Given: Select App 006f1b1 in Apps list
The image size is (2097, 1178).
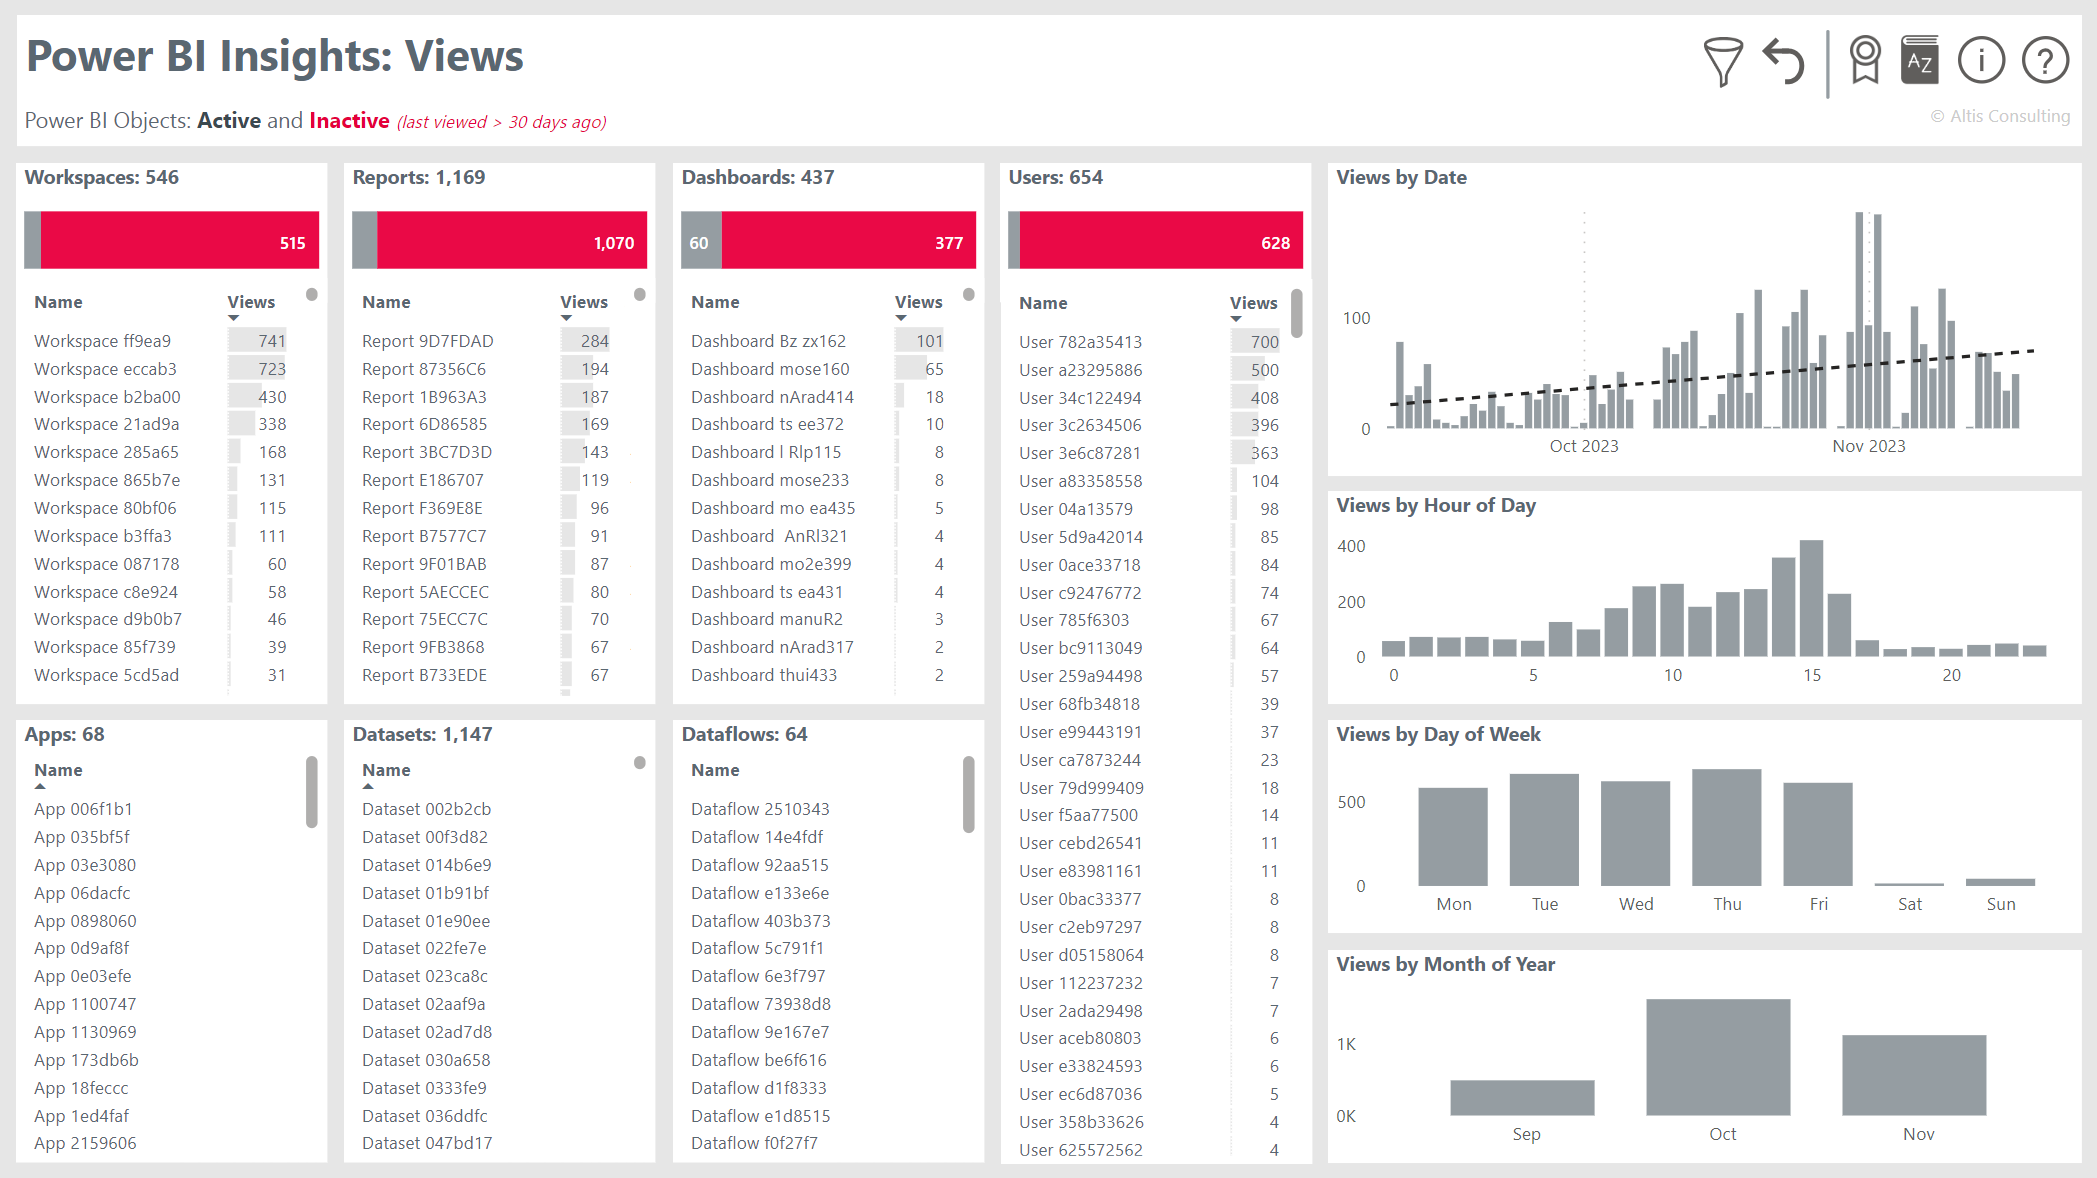Looking at the screenshot, I should click(x=83, y=809).
